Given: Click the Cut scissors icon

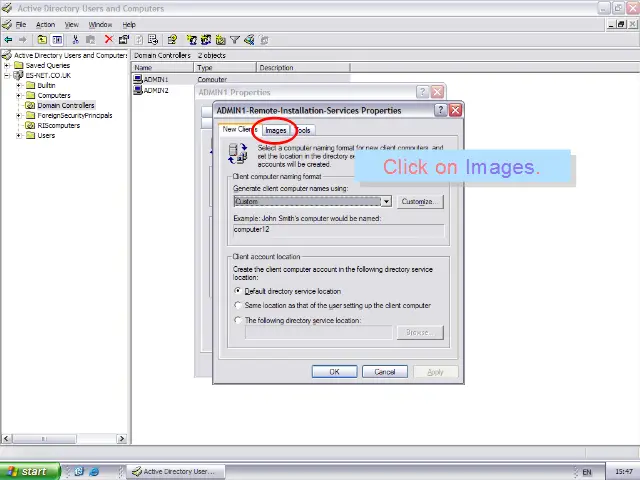Looking at the screenshot, I should (x=75, y=40).
